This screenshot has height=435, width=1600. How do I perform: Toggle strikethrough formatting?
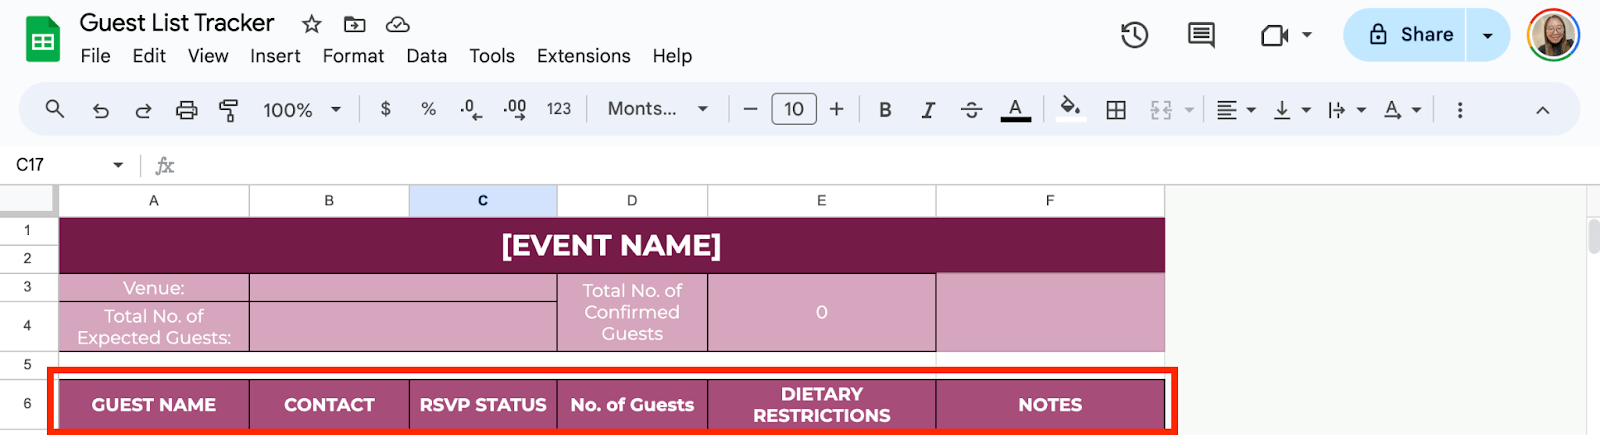(971, 110)
